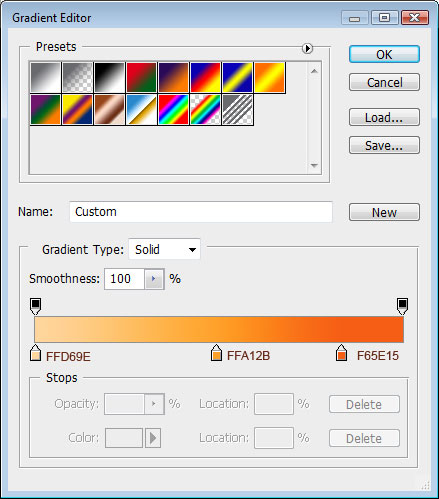Click the gradient color bar

tap(219, 329)
